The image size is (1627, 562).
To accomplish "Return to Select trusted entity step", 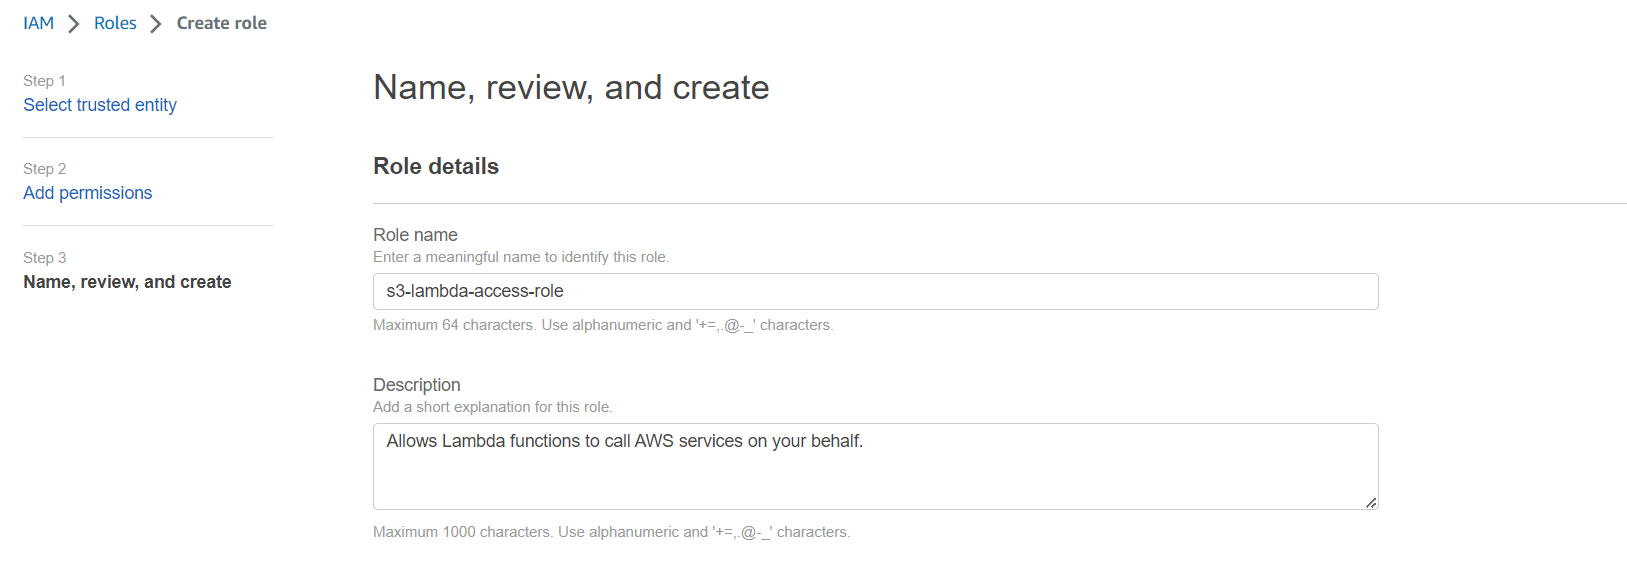I will pos(100,105).
